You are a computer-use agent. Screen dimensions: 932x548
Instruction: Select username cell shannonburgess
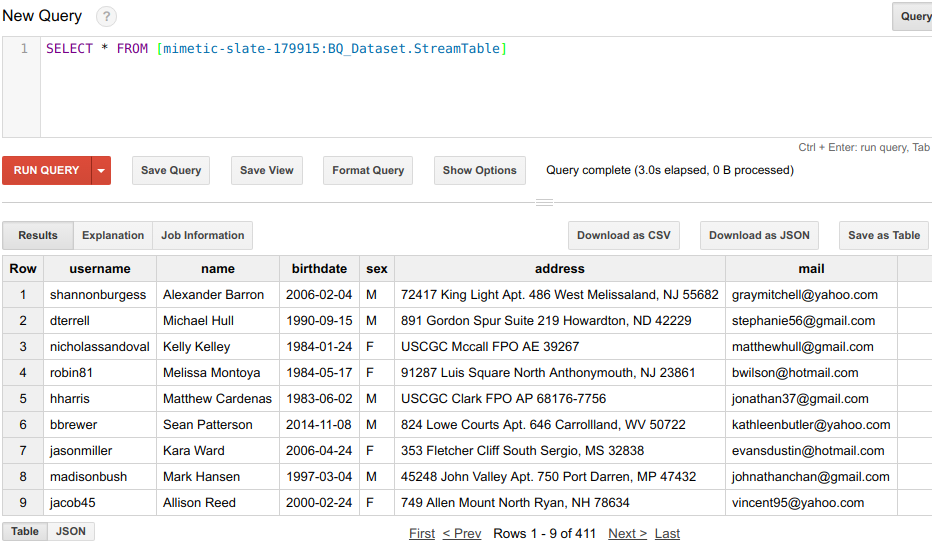click(x=98, y=295)
